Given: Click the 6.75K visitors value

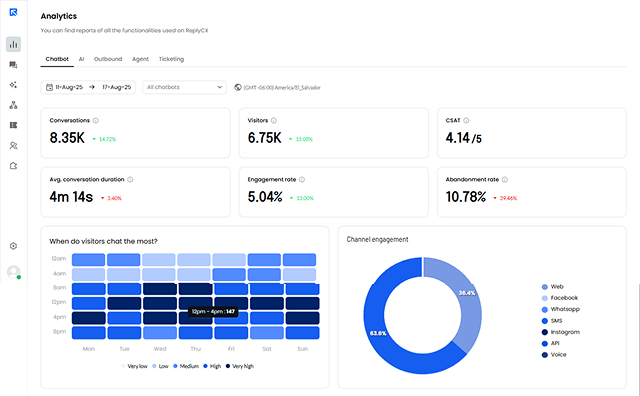Looking at the screenshot, I should pos(264,138).
